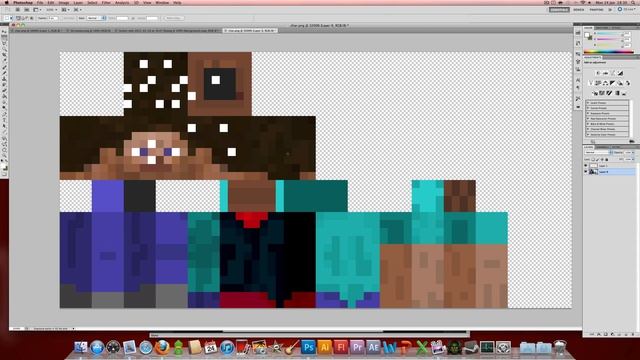Viewport: 640px width, 360px height.
Task: Add a Posterize adjustment
Action: pos(602,93)
